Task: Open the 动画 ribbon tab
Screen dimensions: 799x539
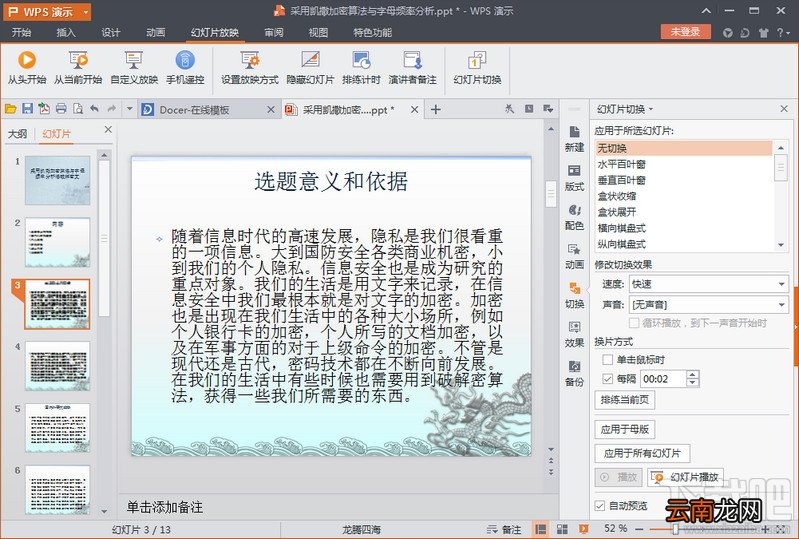Action: 155,32
